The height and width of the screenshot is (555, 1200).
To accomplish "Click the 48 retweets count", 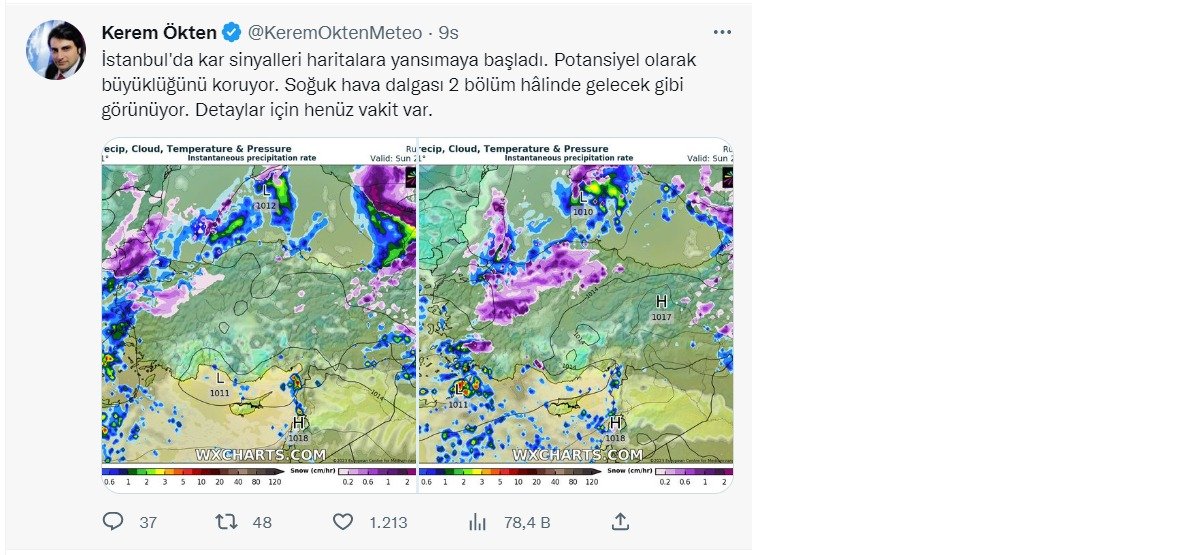I will pyautogui.click(x=261, y=522).
